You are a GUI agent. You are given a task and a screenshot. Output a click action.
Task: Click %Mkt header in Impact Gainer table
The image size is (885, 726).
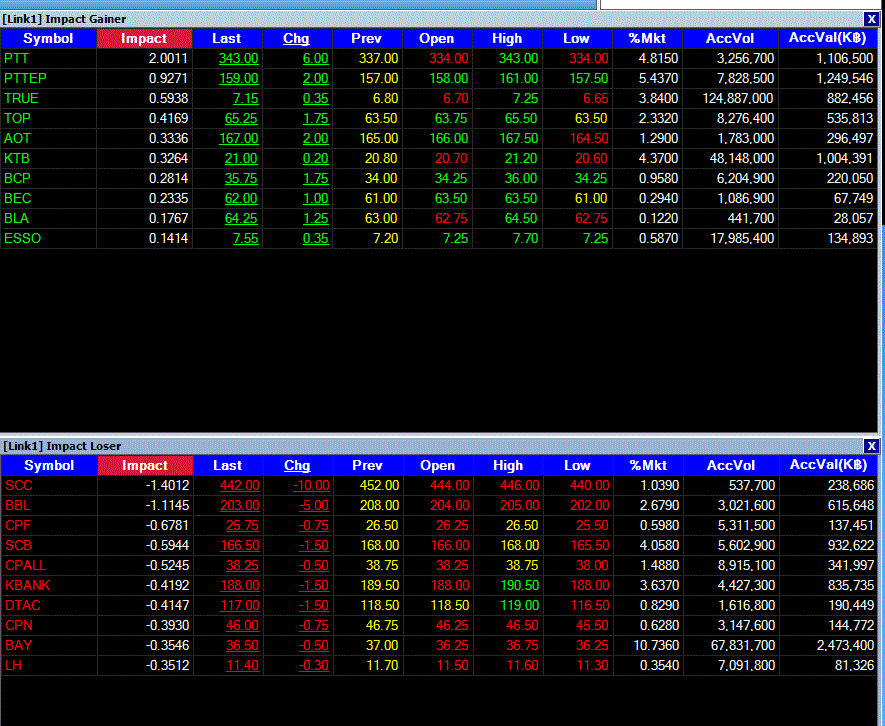647,38
